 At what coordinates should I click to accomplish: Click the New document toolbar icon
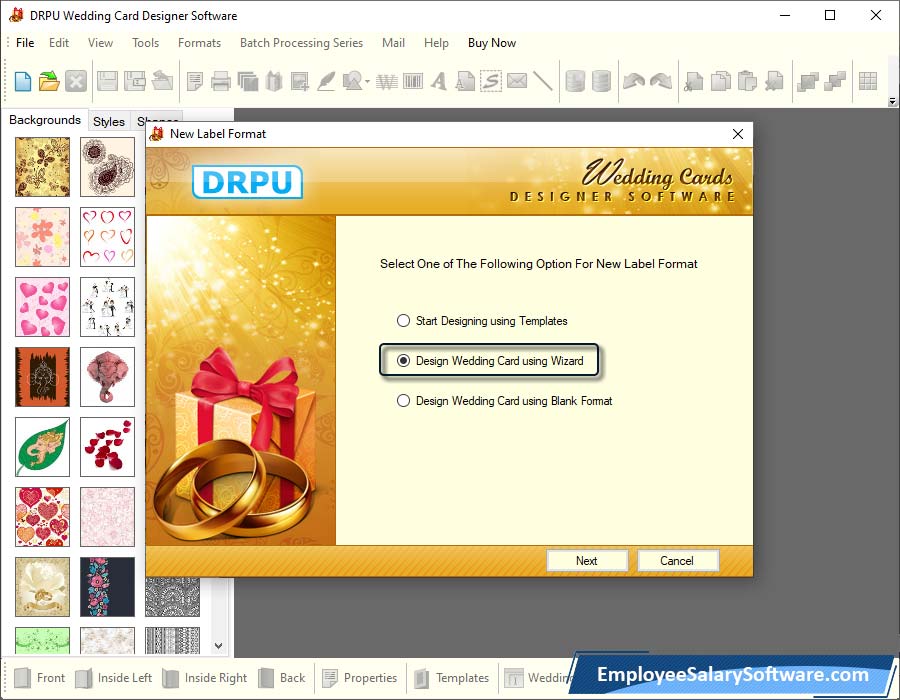click(23, 81)
